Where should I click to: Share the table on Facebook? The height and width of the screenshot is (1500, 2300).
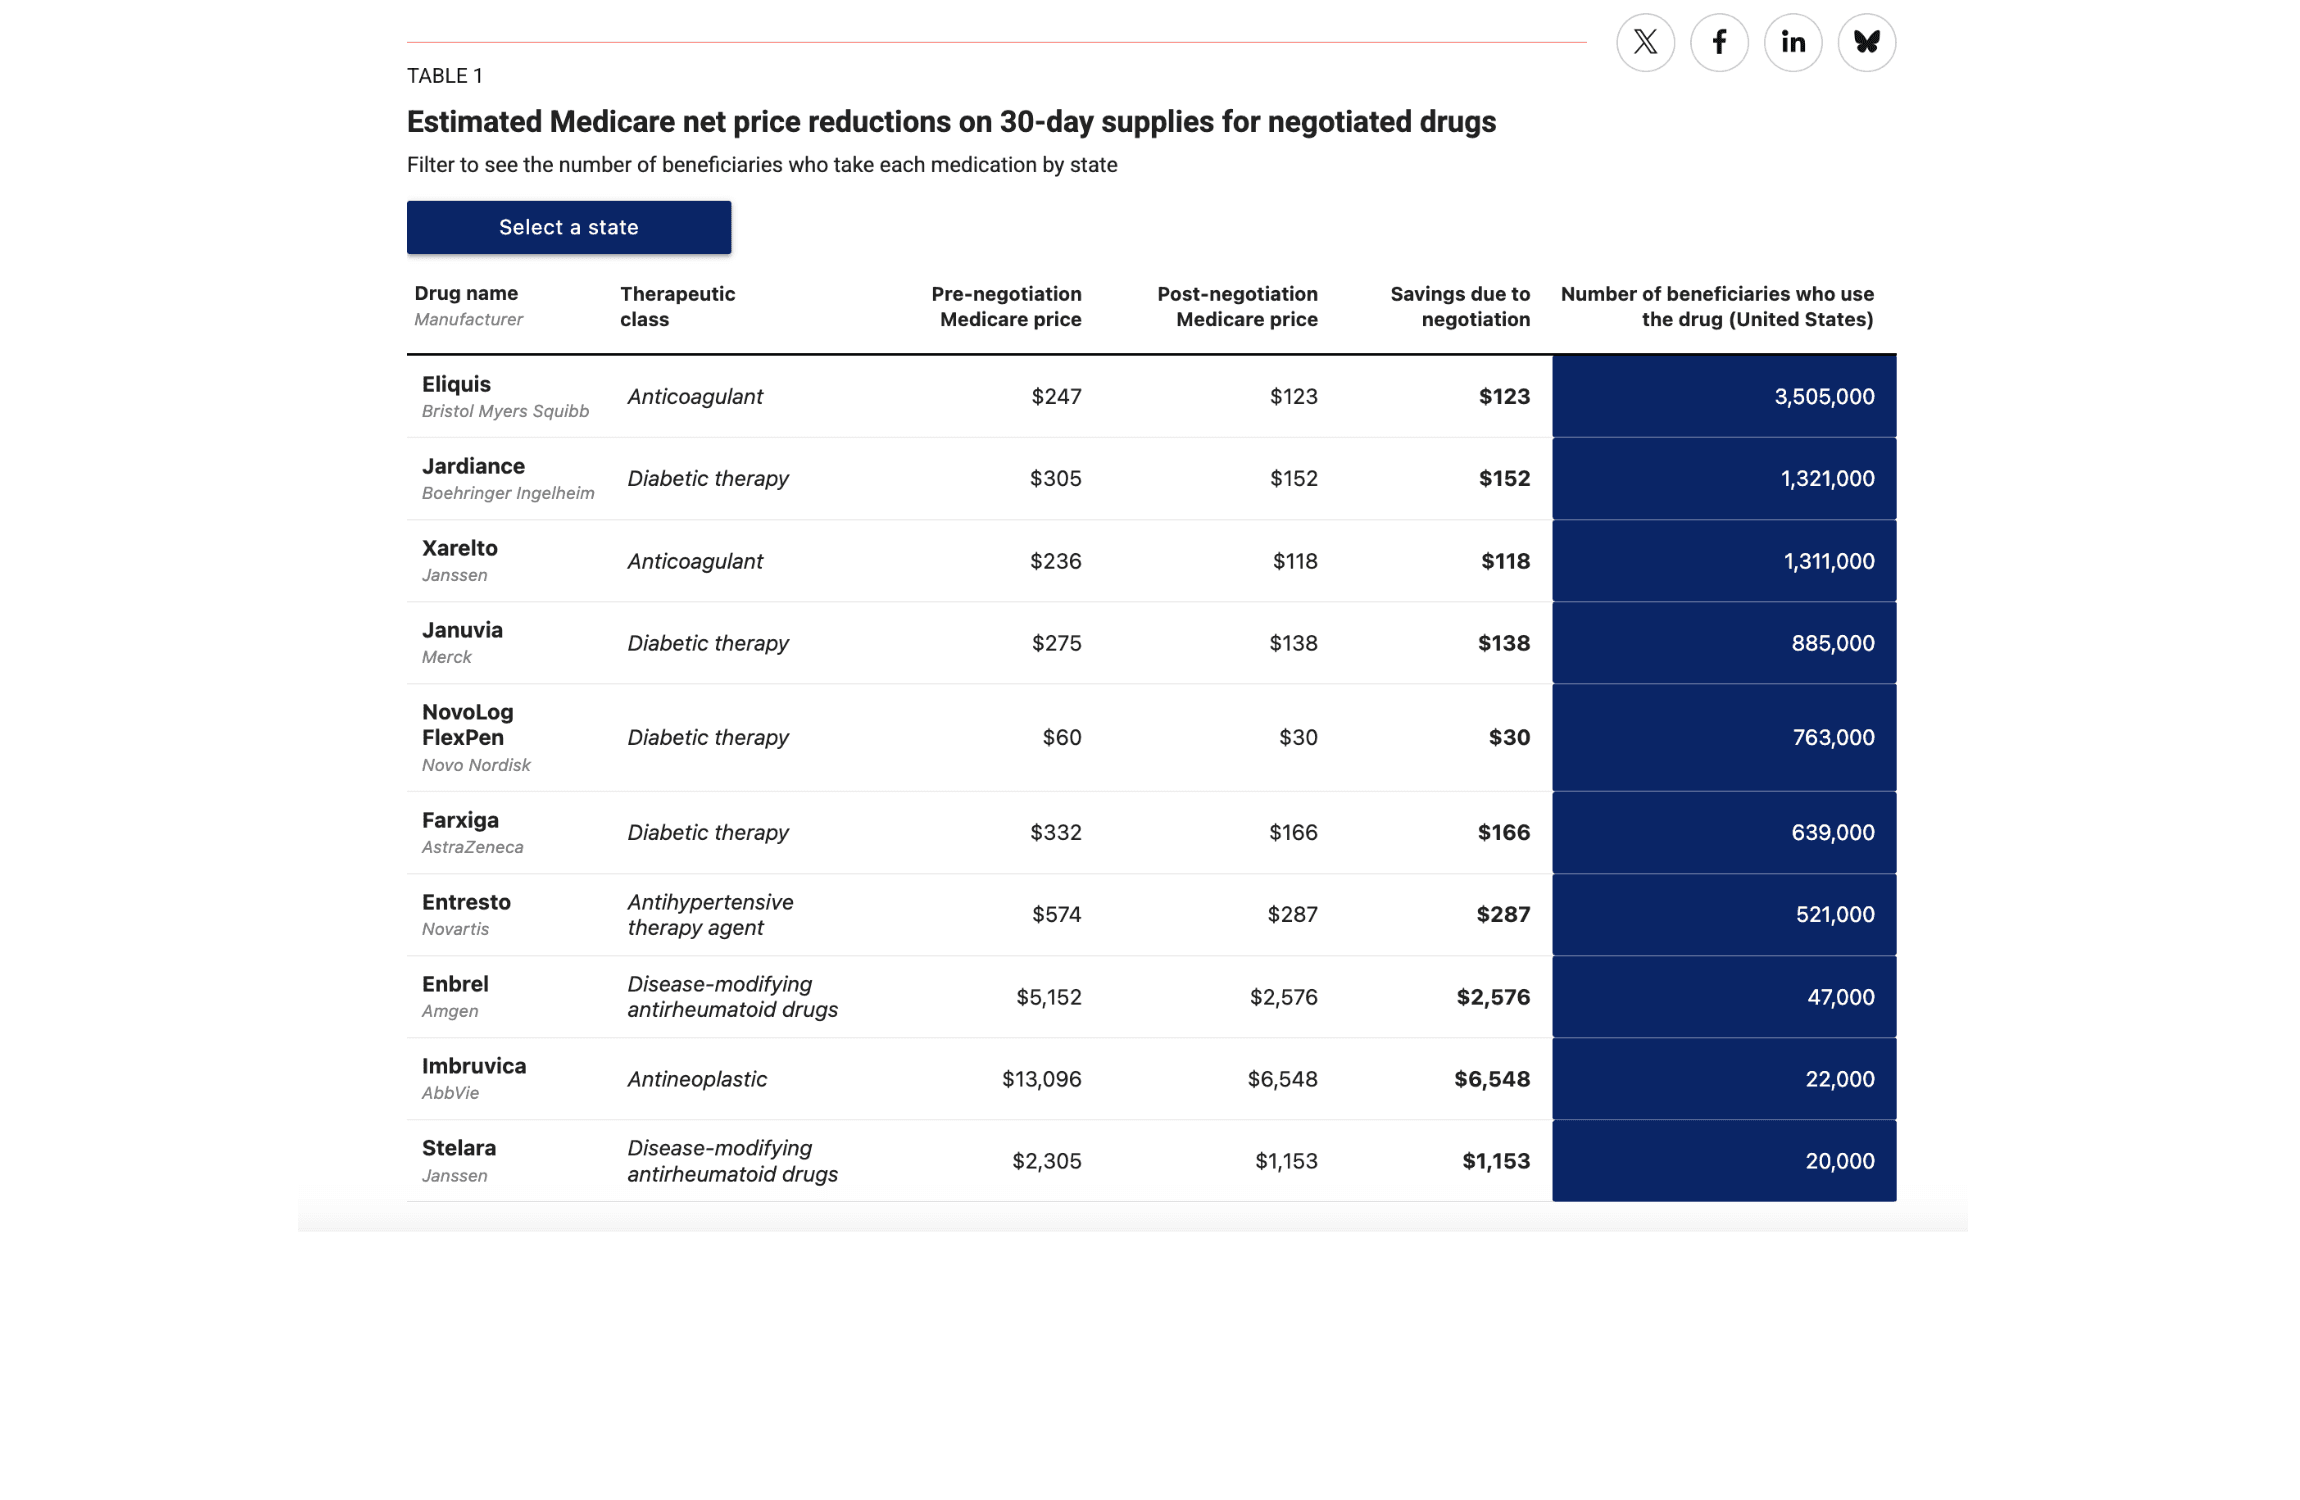[1719, 42]
